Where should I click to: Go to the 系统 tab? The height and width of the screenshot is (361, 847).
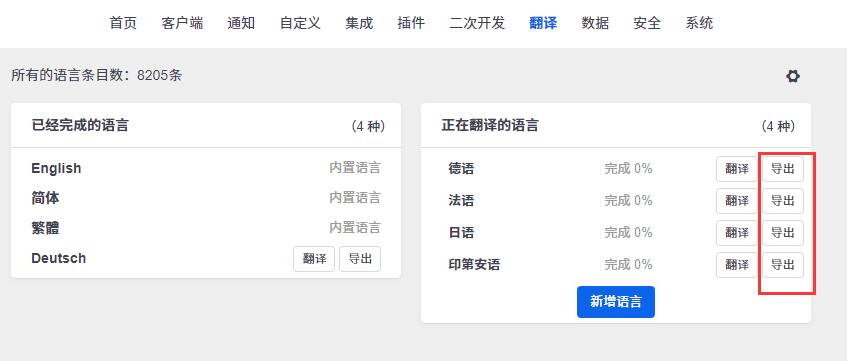(699, 23)
